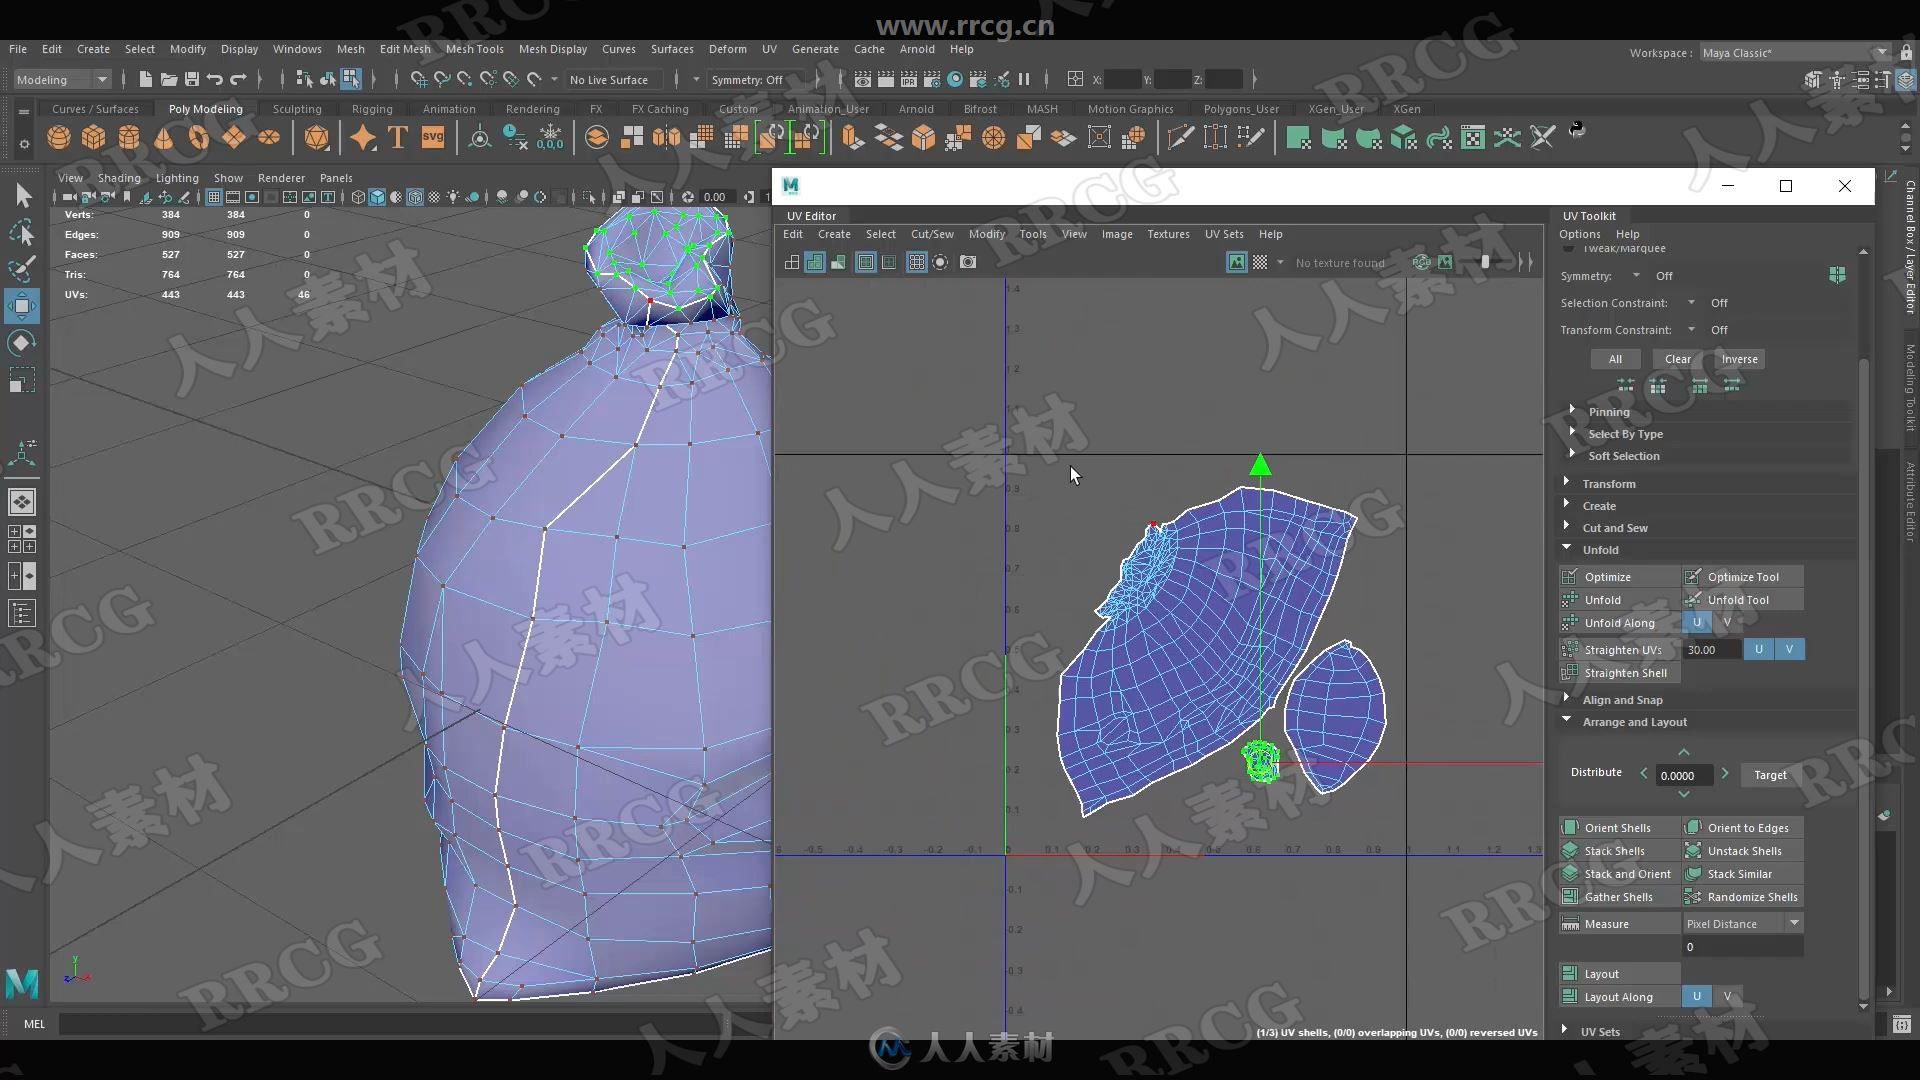Click the Layout UV shells icon

click(x=1571, y=973)
